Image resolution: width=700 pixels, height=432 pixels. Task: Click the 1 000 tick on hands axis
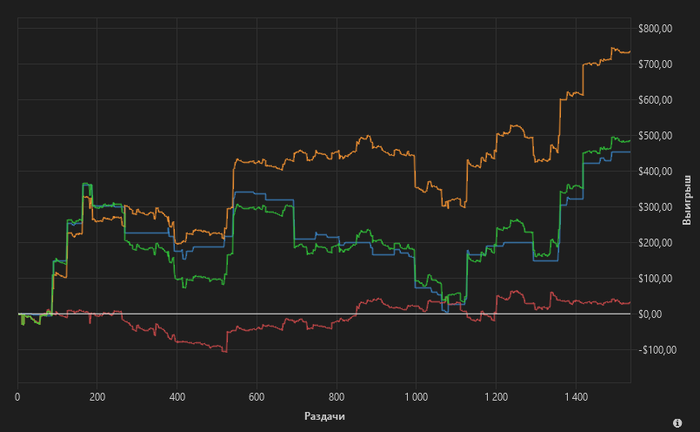point(416,397)
